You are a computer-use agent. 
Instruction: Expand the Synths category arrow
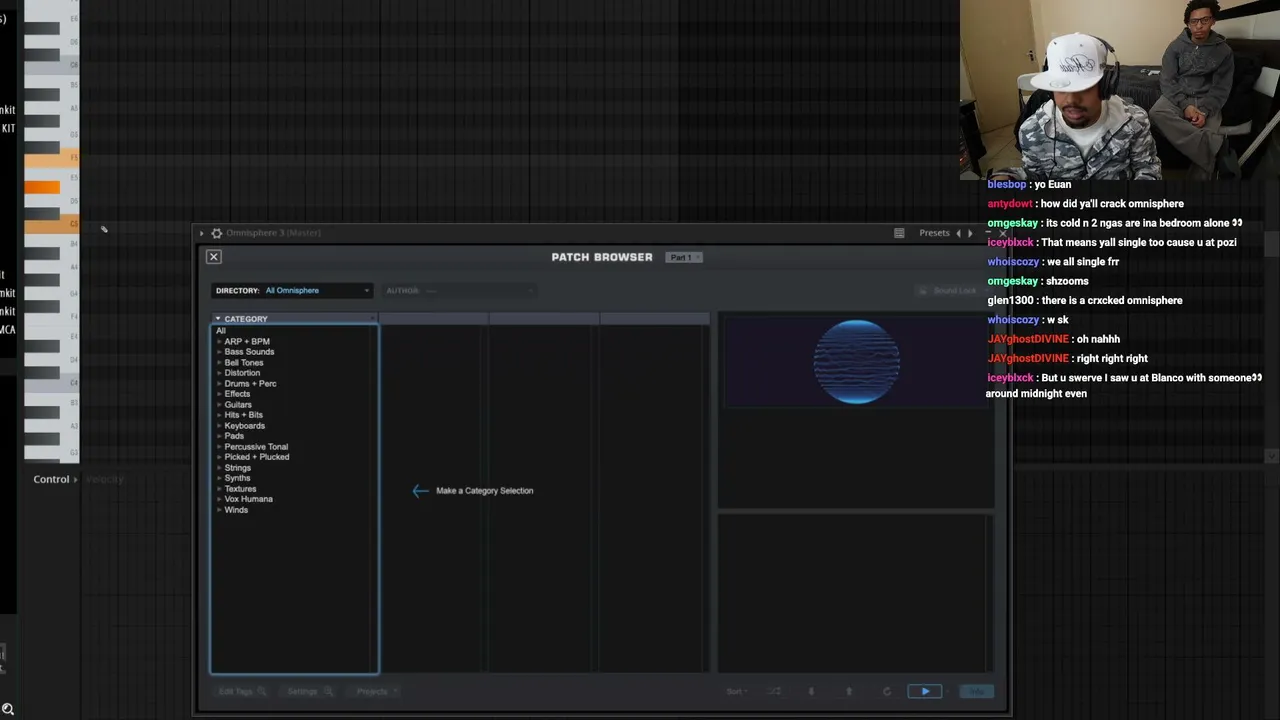tap(219, 478)
